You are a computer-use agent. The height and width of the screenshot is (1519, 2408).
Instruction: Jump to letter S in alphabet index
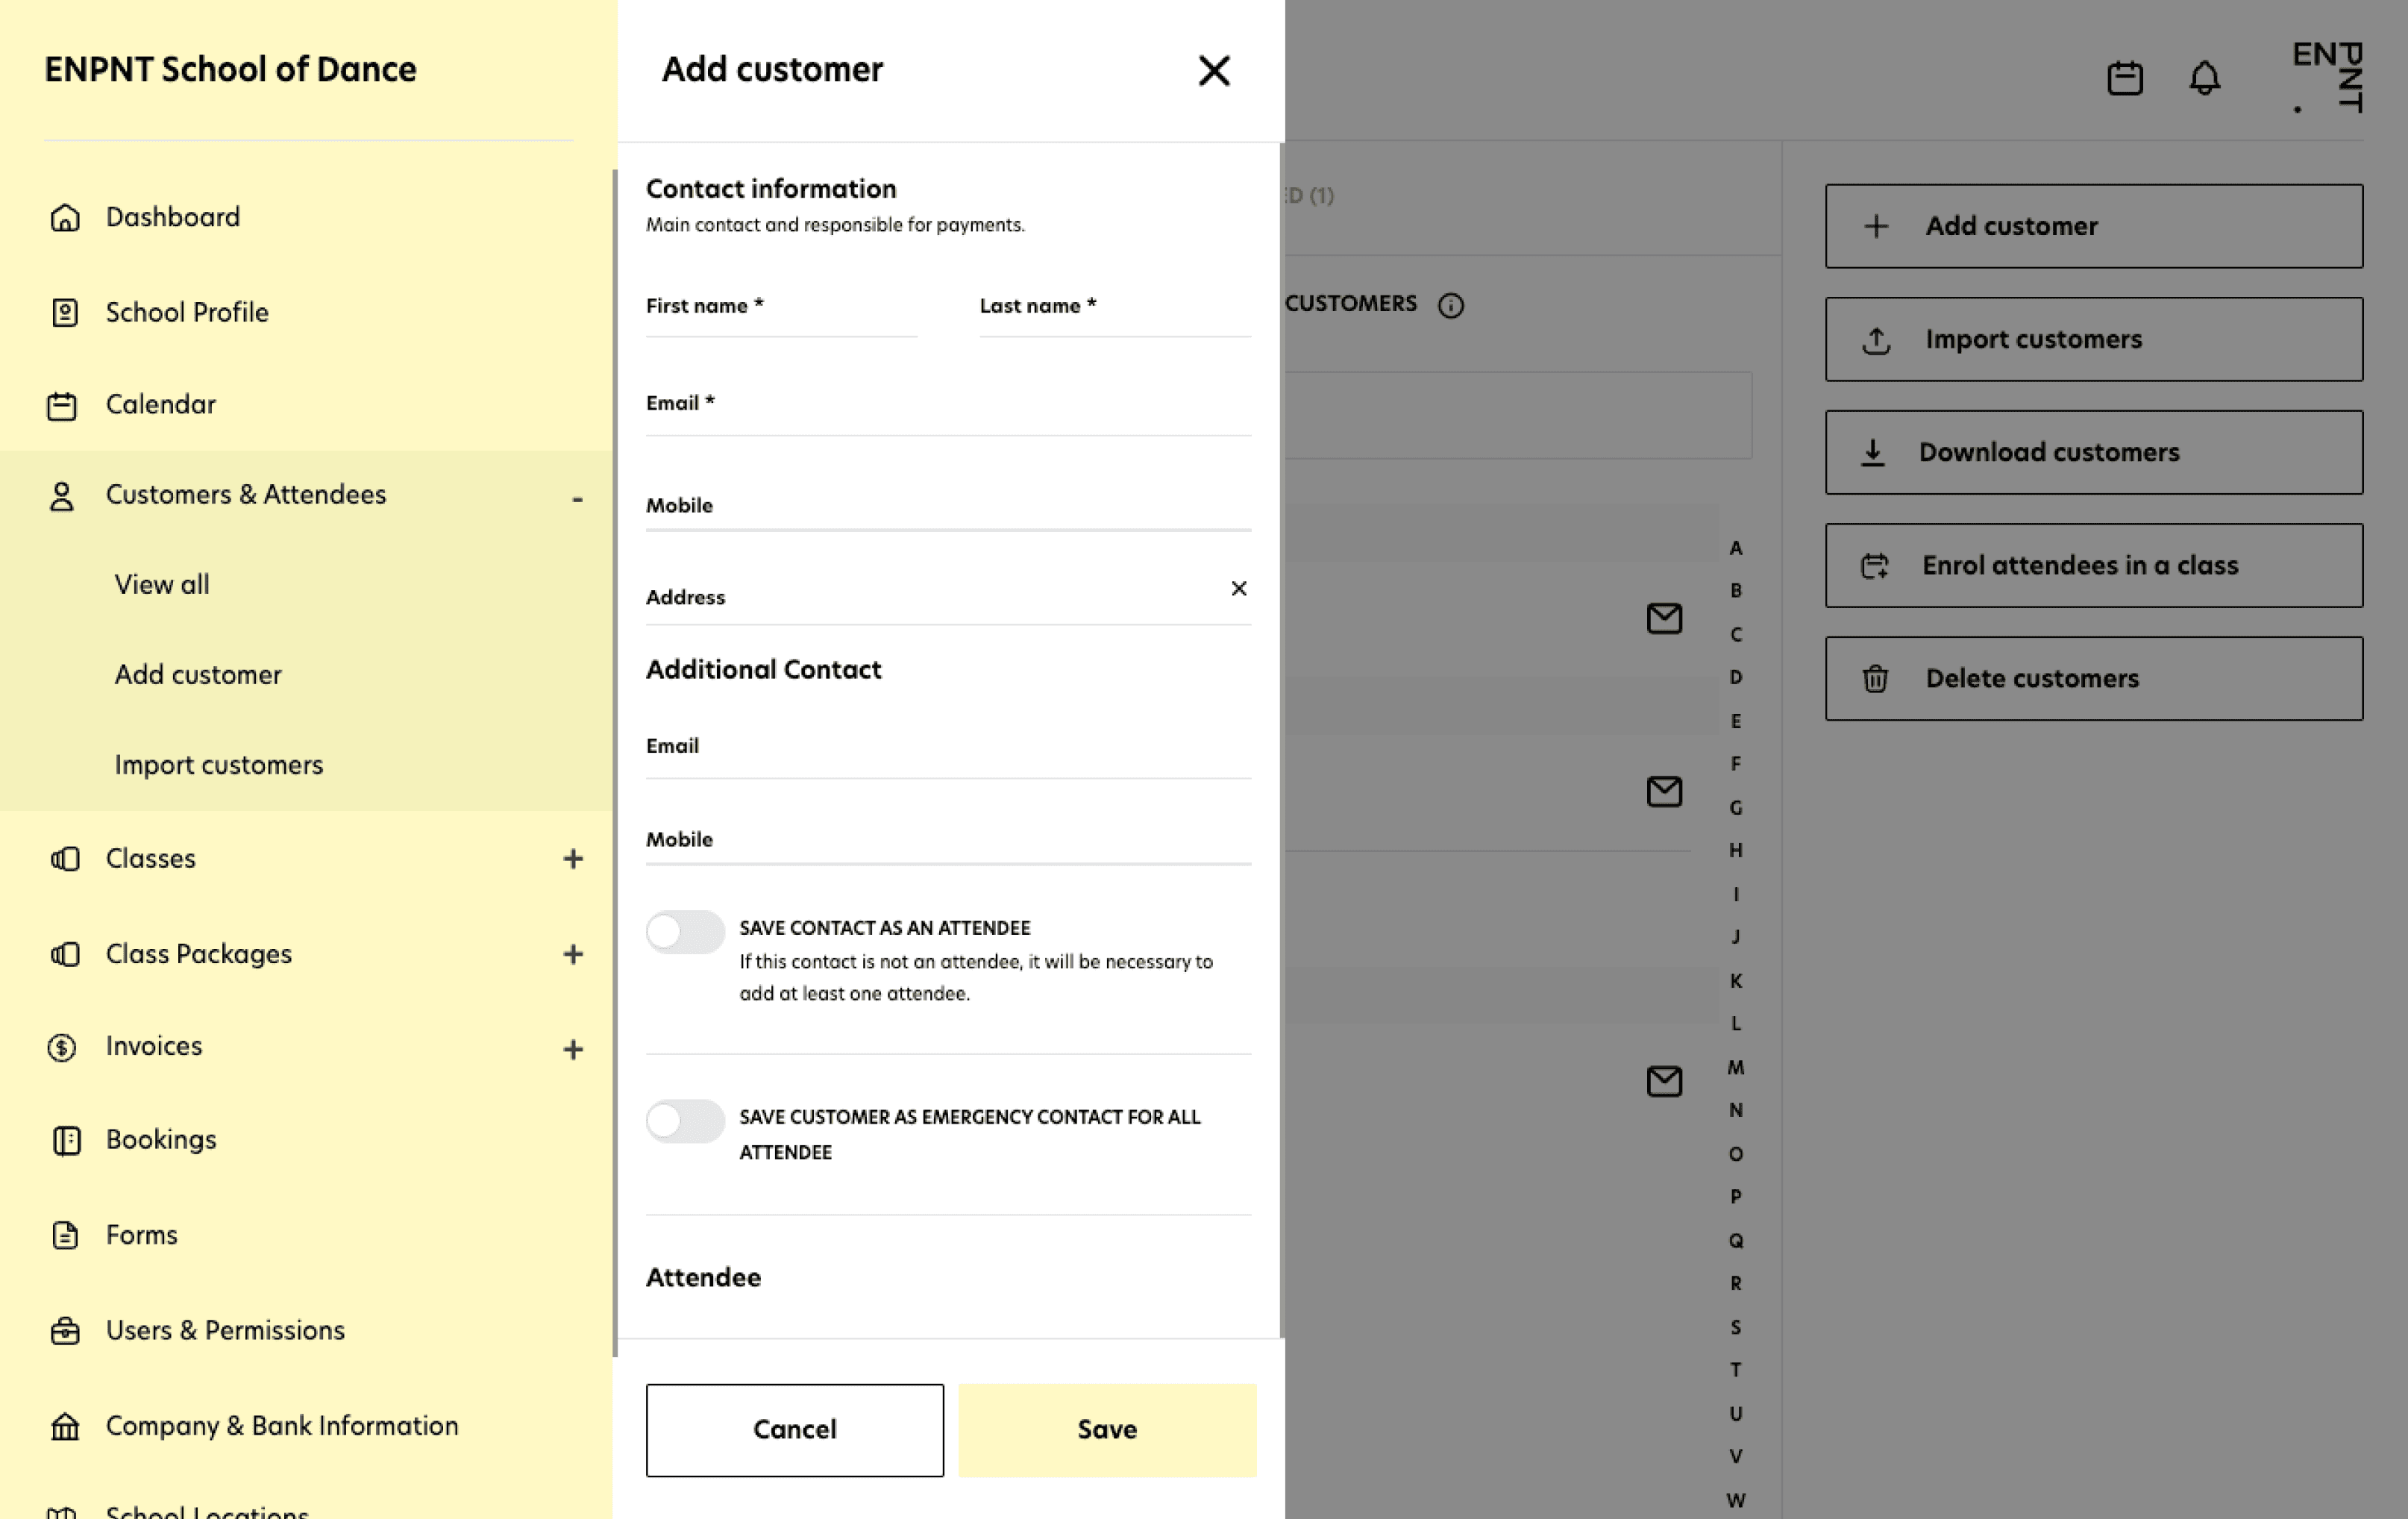pos(1736,1328)
